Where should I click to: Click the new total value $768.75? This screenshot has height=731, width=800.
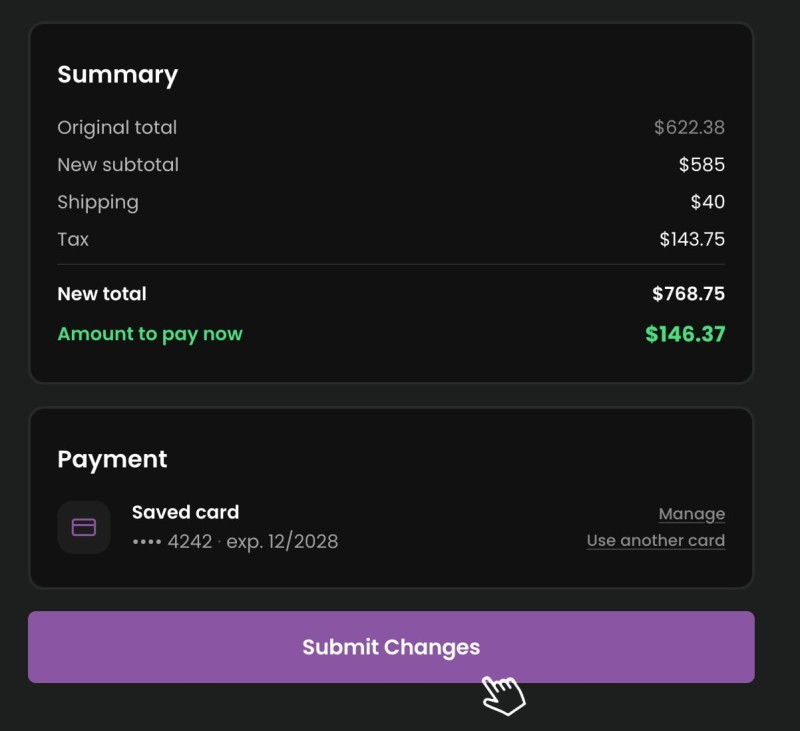click(x=688, y=294)
